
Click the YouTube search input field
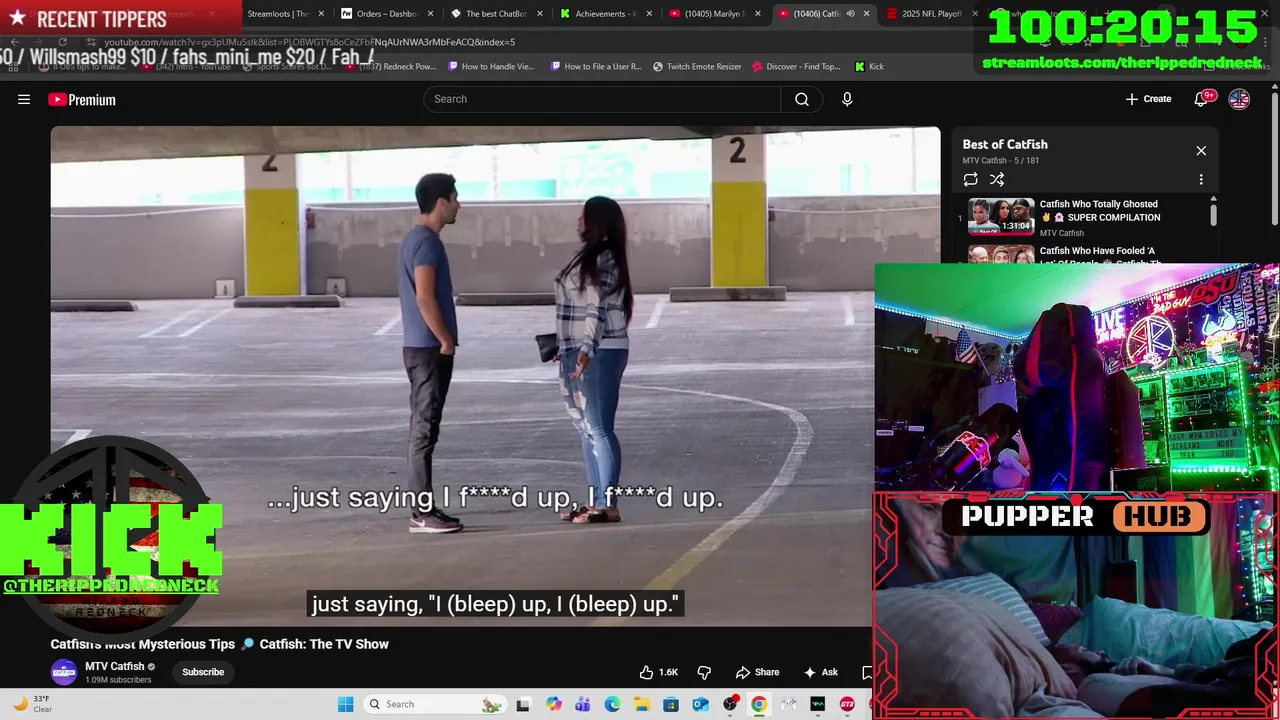tap(602, 99)
